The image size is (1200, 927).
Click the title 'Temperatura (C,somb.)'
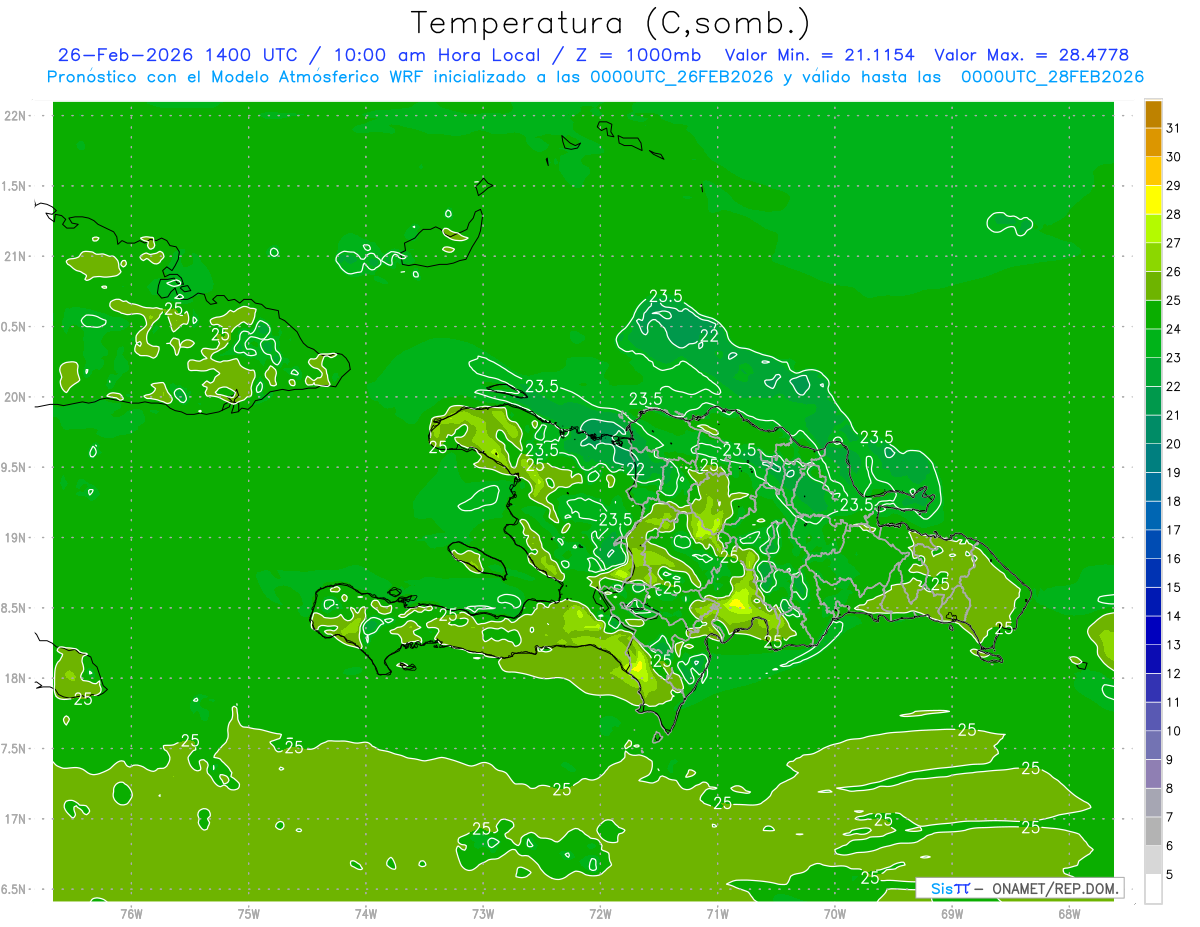coord(610,23)
